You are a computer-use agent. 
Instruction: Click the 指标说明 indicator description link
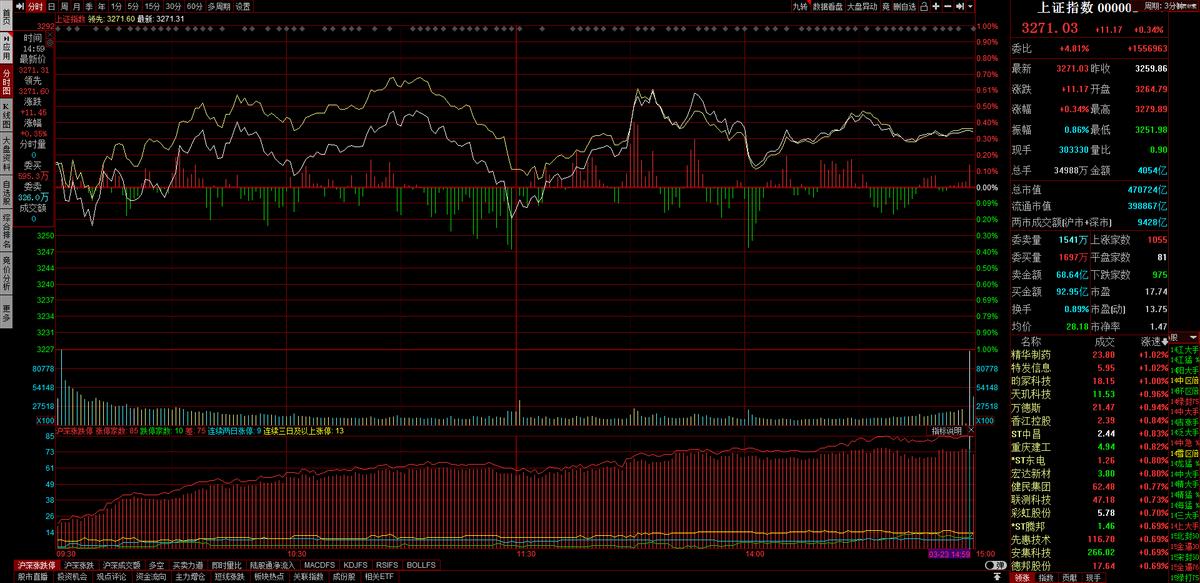[946, 431]
